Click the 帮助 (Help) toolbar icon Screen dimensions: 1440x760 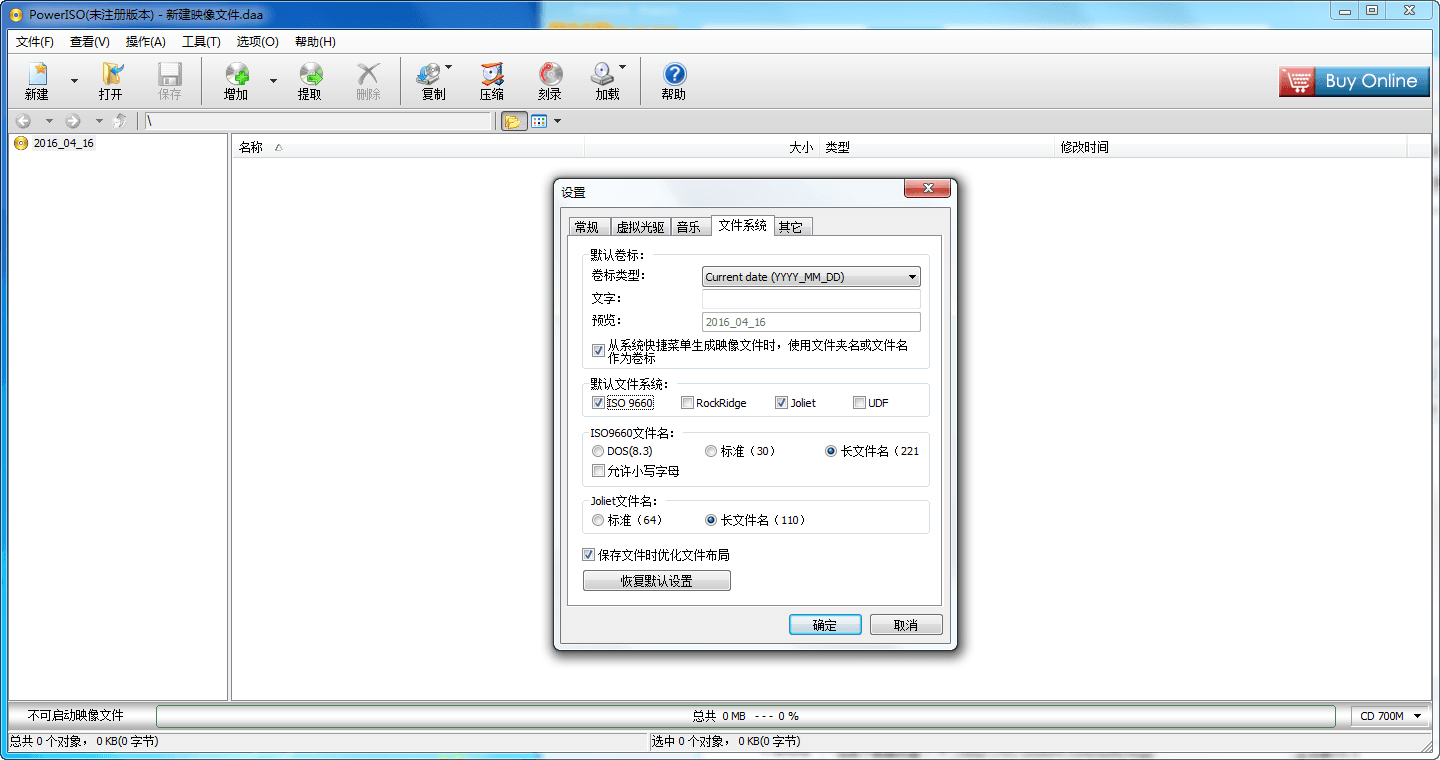point(674,81)
